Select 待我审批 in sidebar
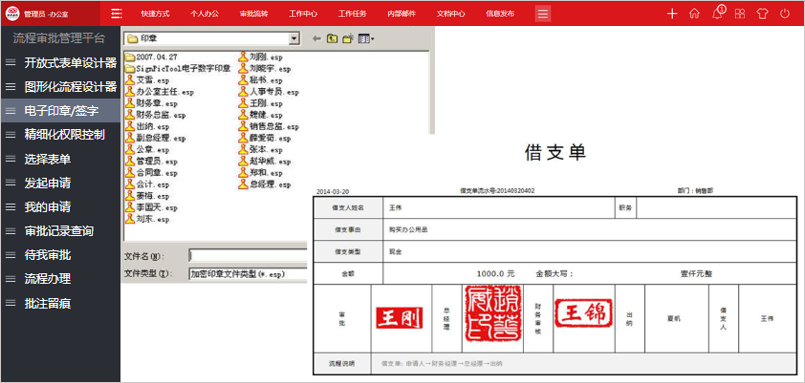 pyautogui.click(x=60, y=255)
